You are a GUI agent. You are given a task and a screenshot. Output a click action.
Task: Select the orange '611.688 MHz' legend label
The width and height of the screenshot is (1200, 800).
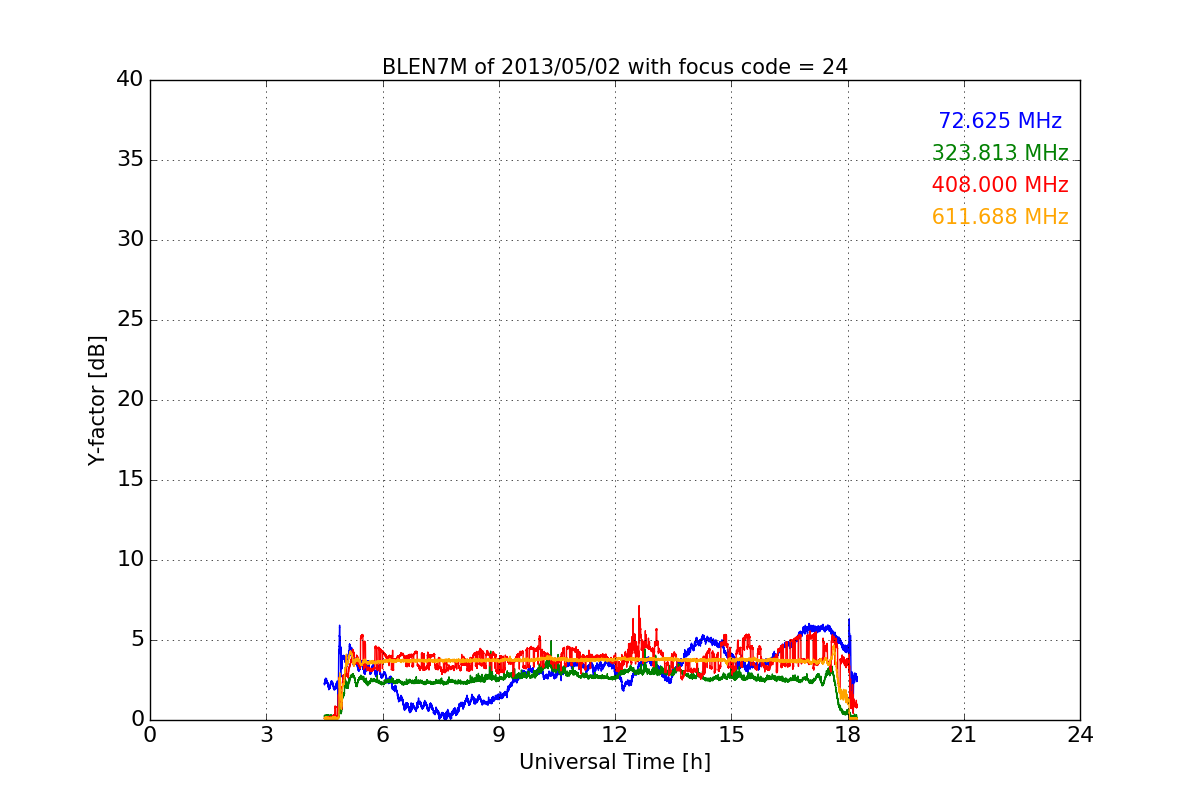click(1000, 217)
